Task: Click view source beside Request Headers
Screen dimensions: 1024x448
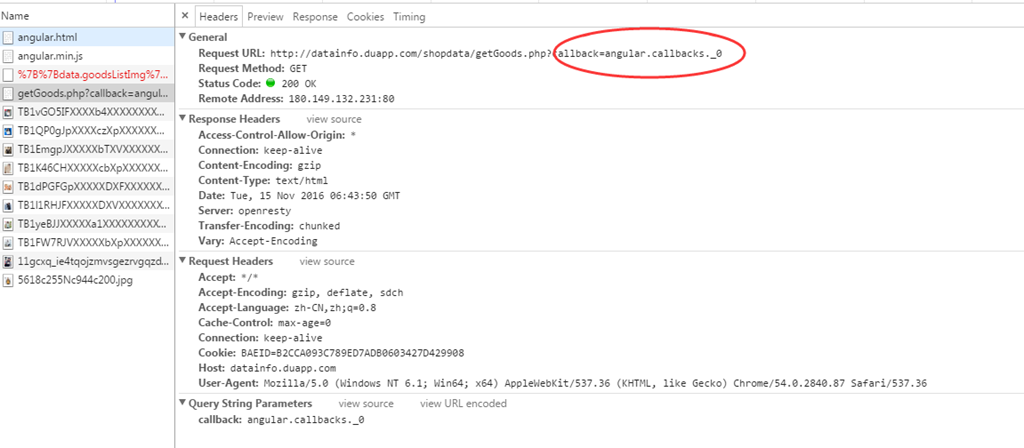Action: click(x=327, y=261)
